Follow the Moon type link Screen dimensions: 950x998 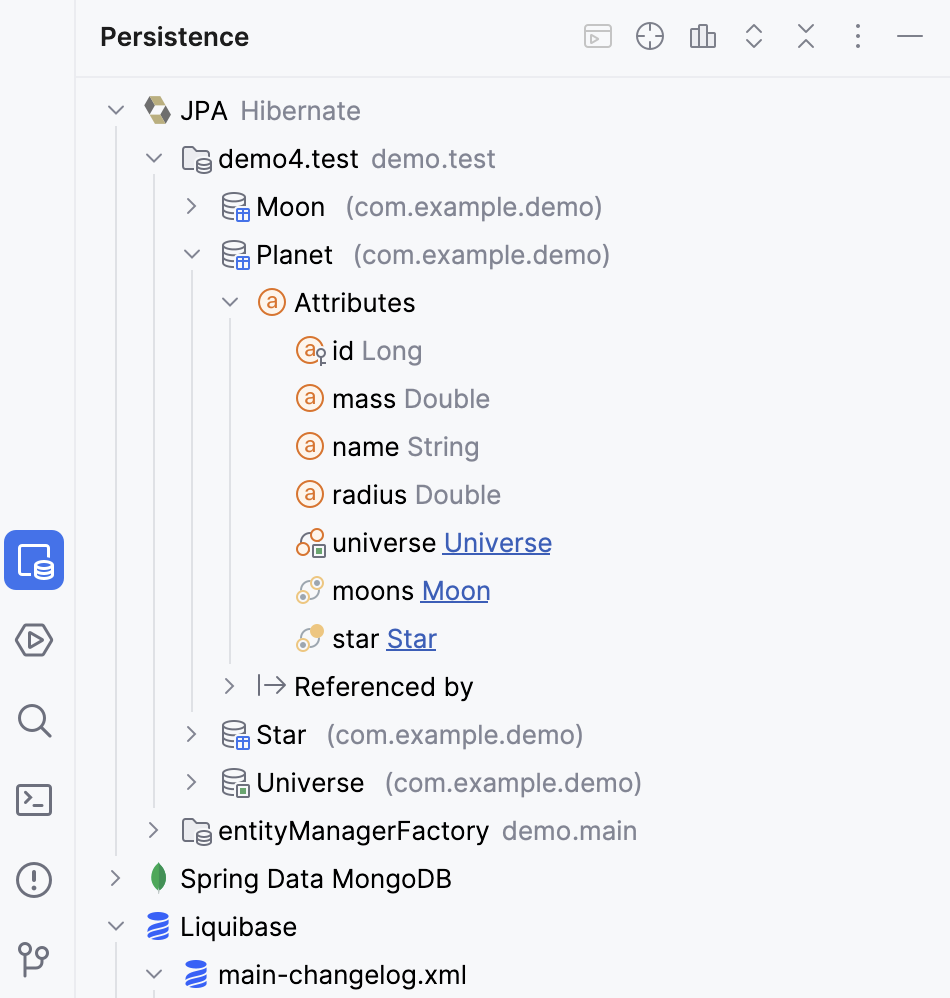pyautogui.click(x=456, y=591)
